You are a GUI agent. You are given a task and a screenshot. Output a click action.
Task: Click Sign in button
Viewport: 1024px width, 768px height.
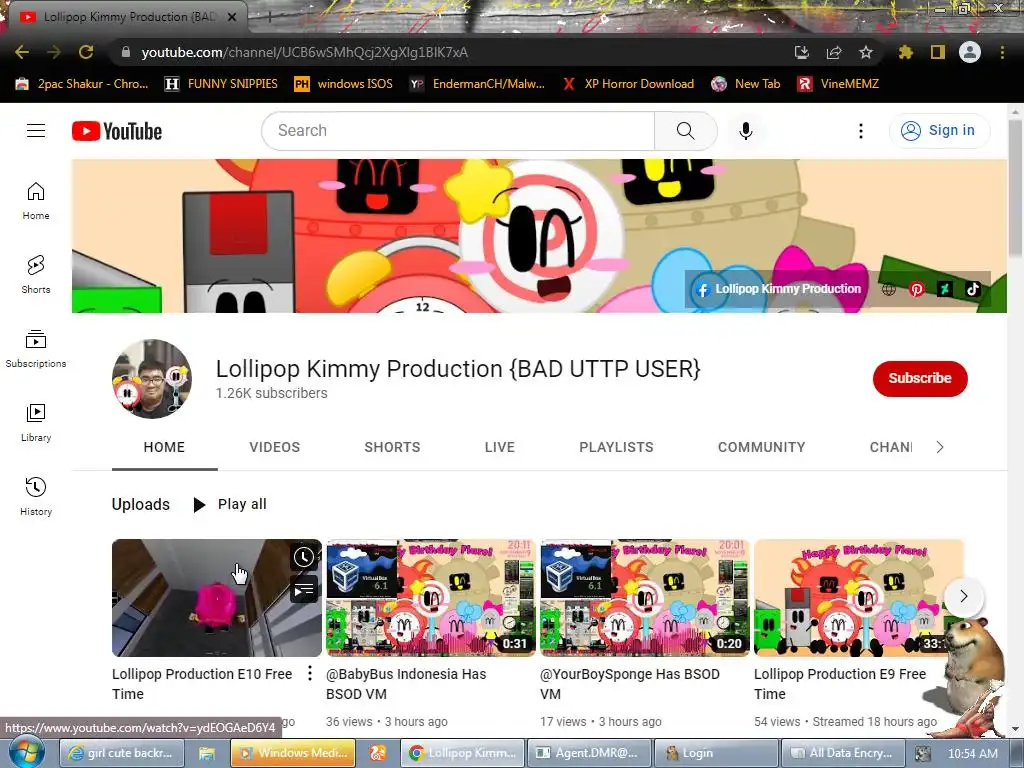pyautogui.click(x=939, y=131)
